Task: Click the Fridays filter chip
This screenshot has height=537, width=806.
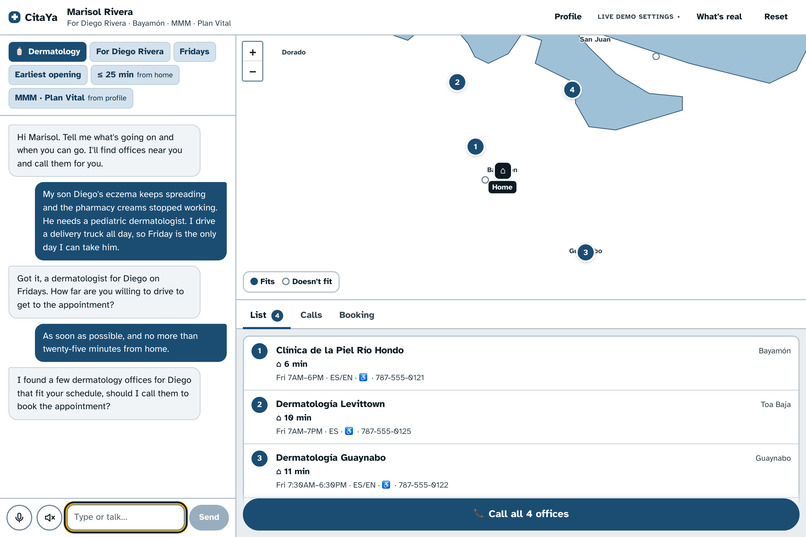Action: coord(194,51)
